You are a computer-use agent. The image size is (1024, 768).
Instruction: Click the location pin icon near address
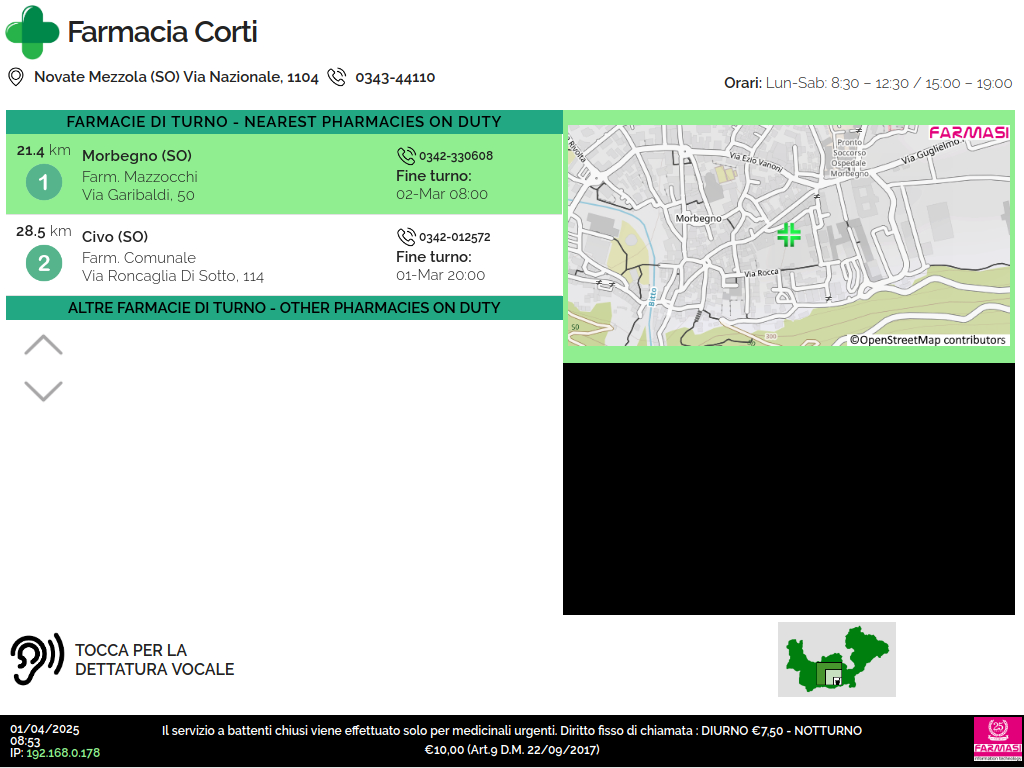pos(16,77)
